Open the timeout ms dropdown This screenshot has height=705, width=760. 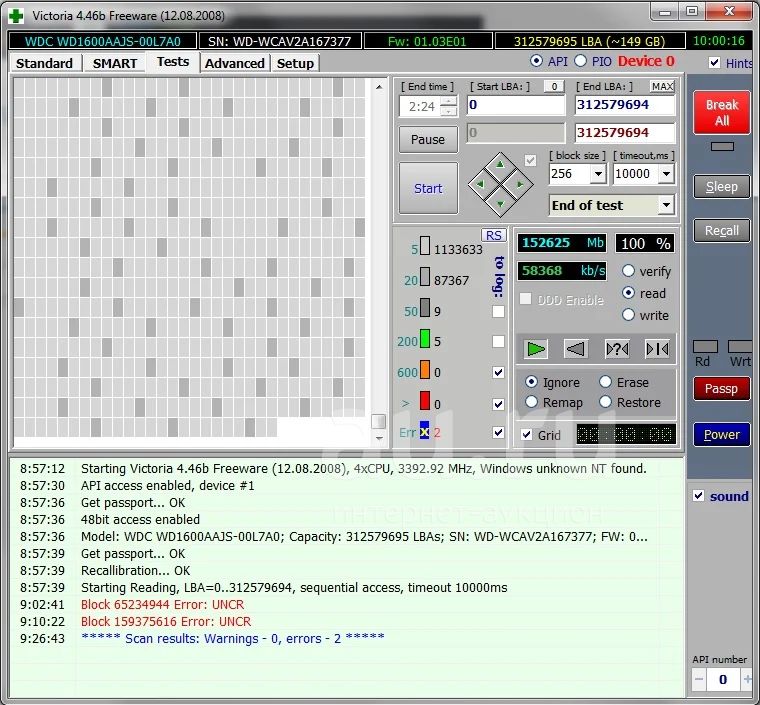point(666,173)
